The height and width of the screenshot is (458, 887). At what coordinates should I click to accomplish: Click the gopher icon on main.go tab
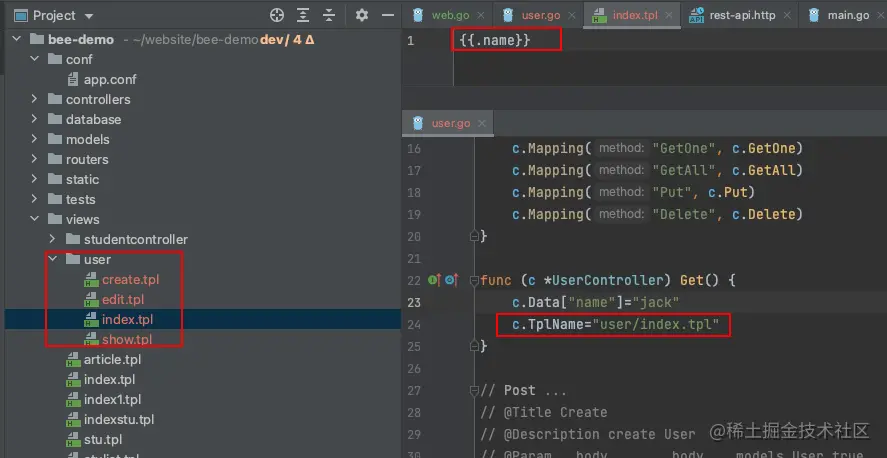814,15
